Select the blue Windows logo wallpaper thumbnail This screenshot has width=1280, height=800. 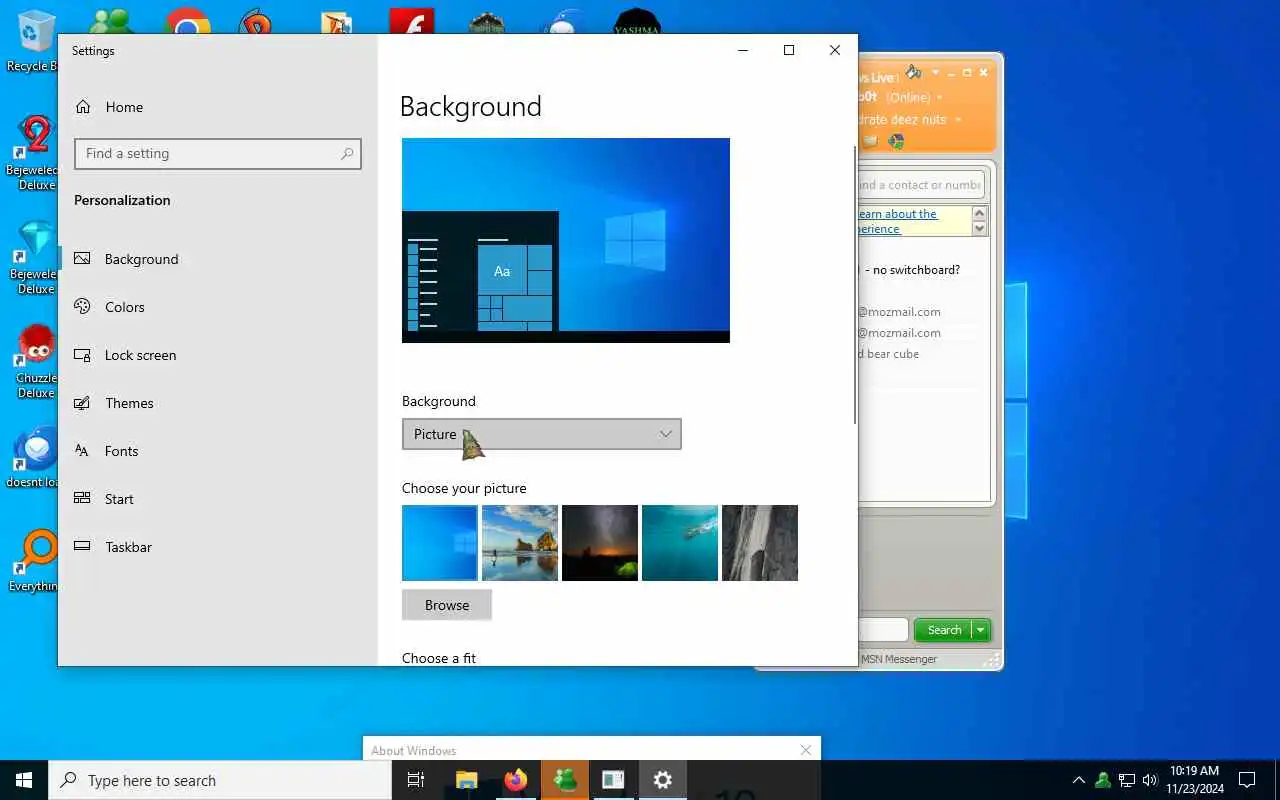440,543
